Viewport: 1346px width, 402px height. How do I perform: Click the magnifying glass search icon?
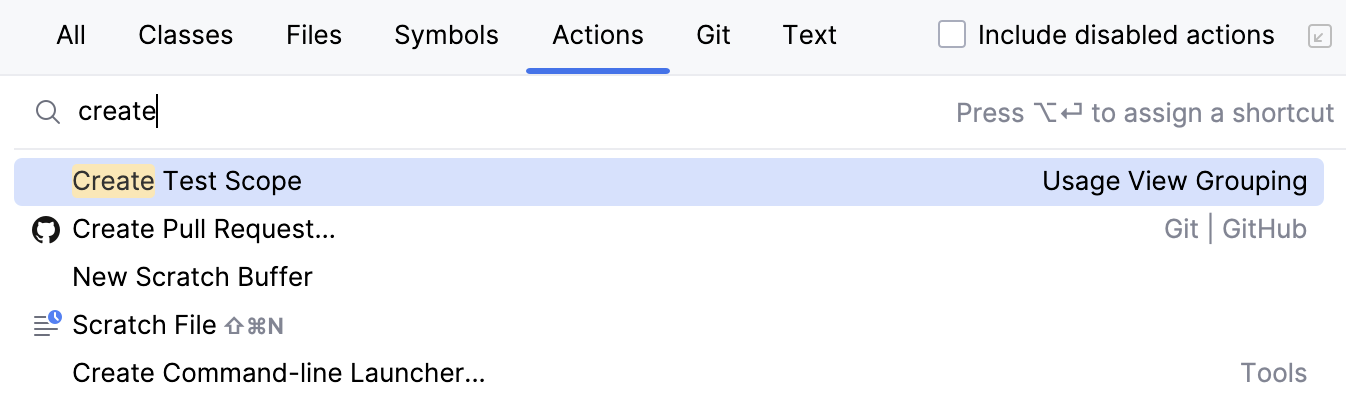pyautogui.click(x=47, y=112)
